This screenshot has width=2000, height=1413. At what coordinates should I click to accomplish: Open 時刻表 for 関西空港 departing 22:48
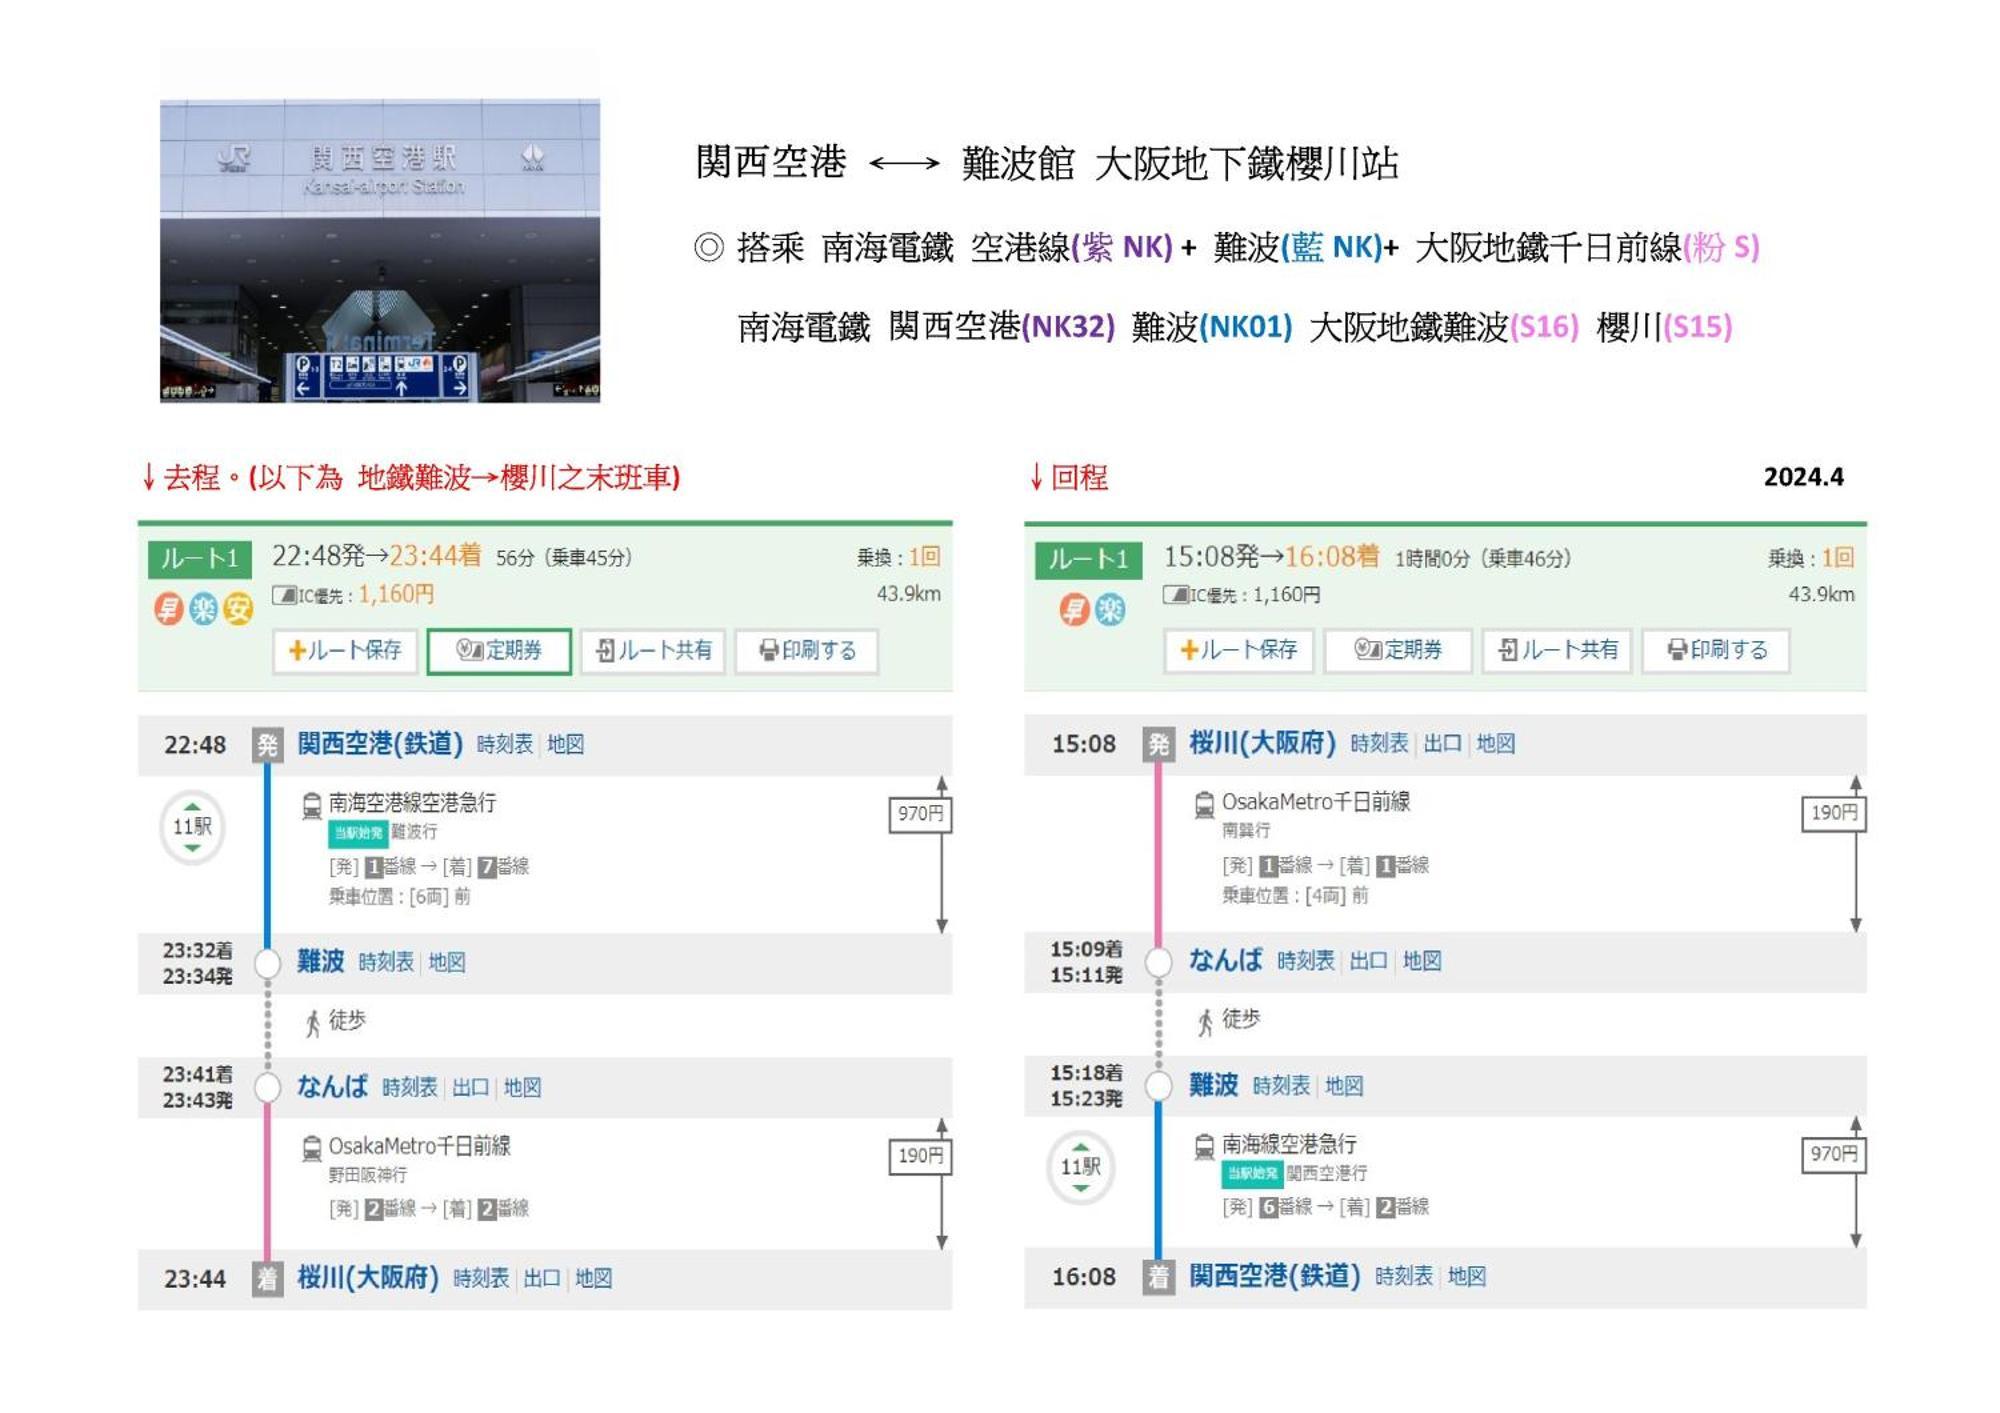(x=505, y=745)
